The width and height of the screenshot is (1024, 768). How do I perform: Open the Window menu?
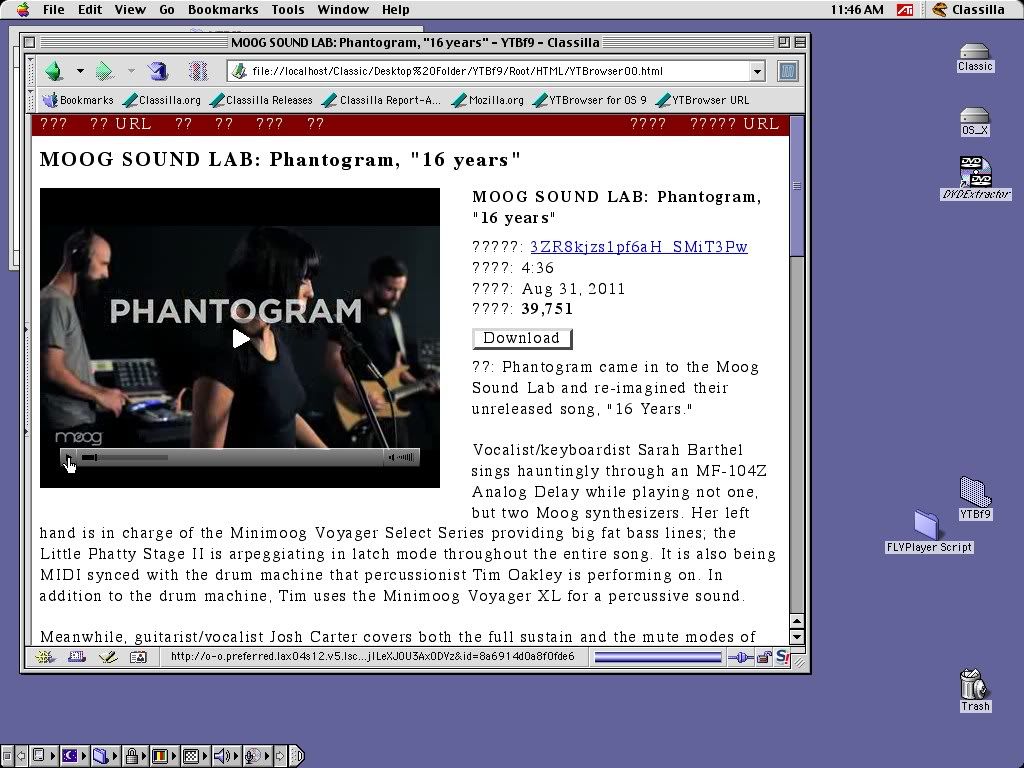pyautogui.click(x=343, y=10)
